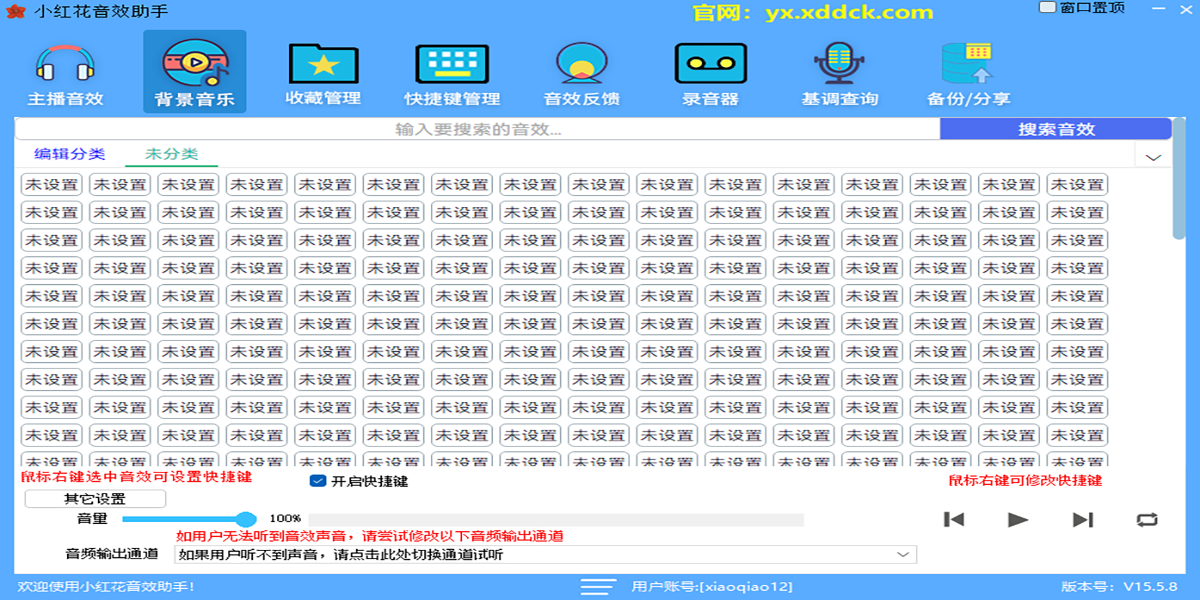1200x600 pixels.
Task: Click the vertical scrollbar of the sound grid
Action: (1179, 180)
